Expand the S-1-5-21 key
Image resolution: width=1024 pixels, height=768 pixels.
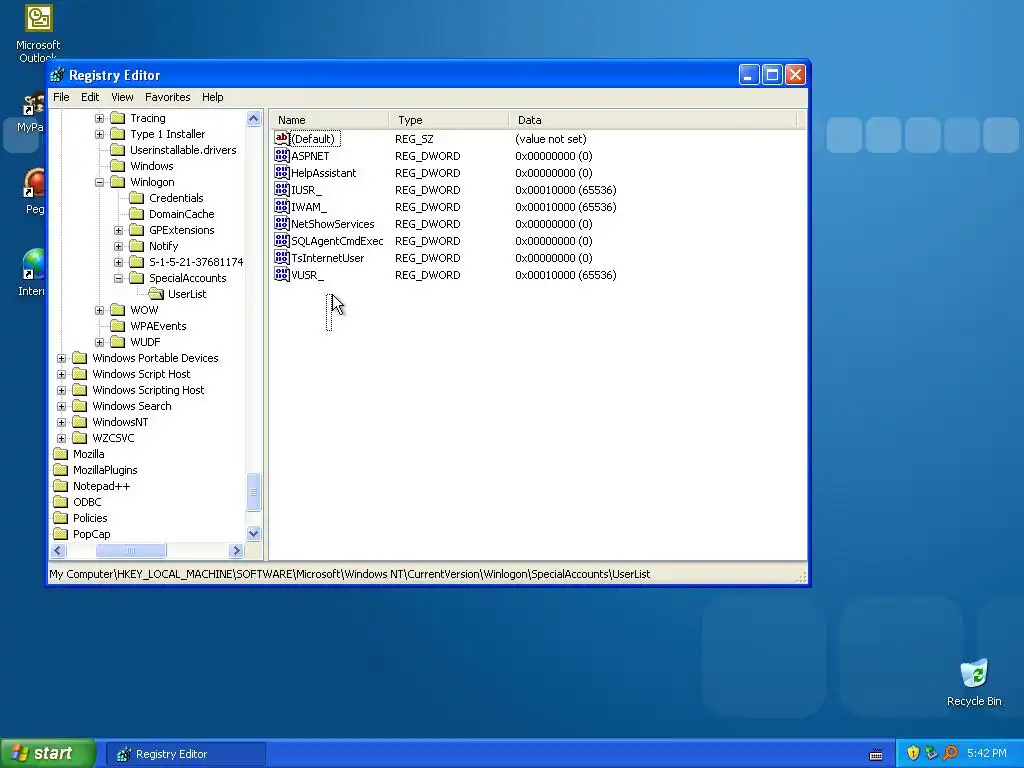(x=118, y=263)
